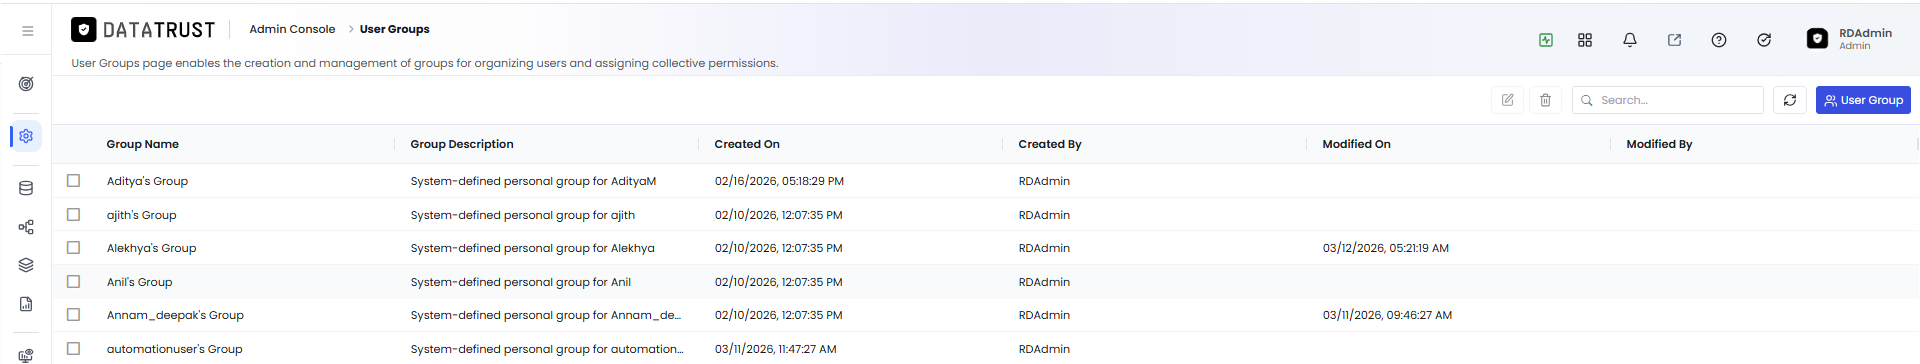1920x364 pixels.
Task: Click the DATATRUST shield logo
Action: tap(84, 30)
